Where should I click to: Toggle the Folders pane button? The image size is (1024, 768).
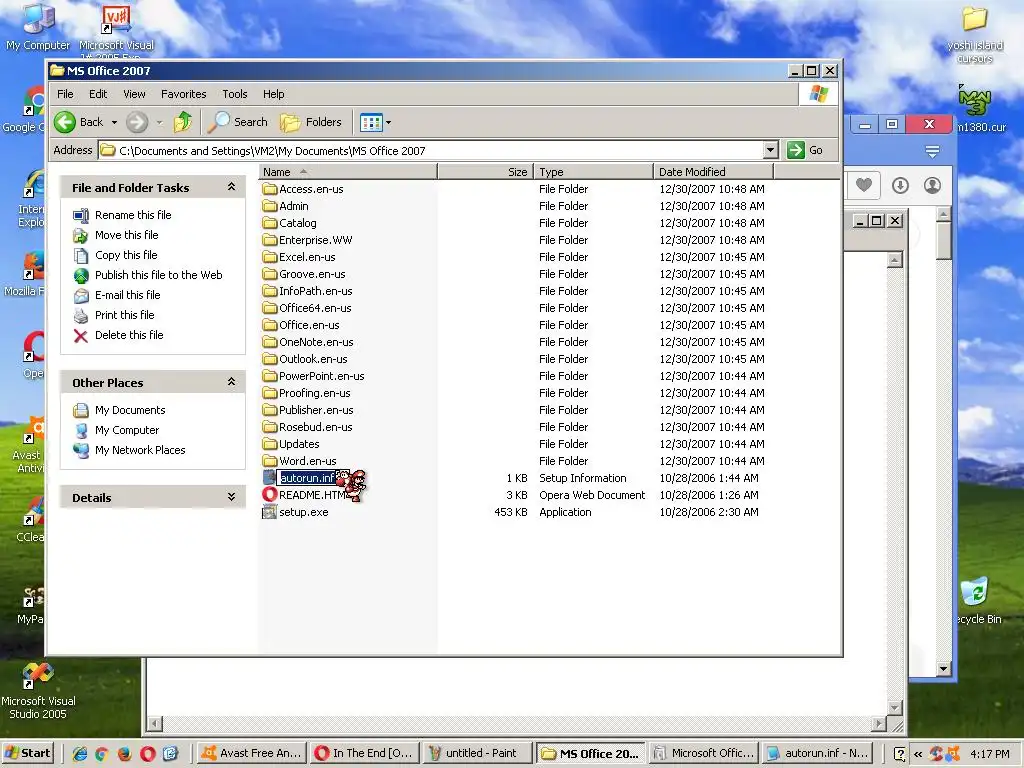pos(311,122)
